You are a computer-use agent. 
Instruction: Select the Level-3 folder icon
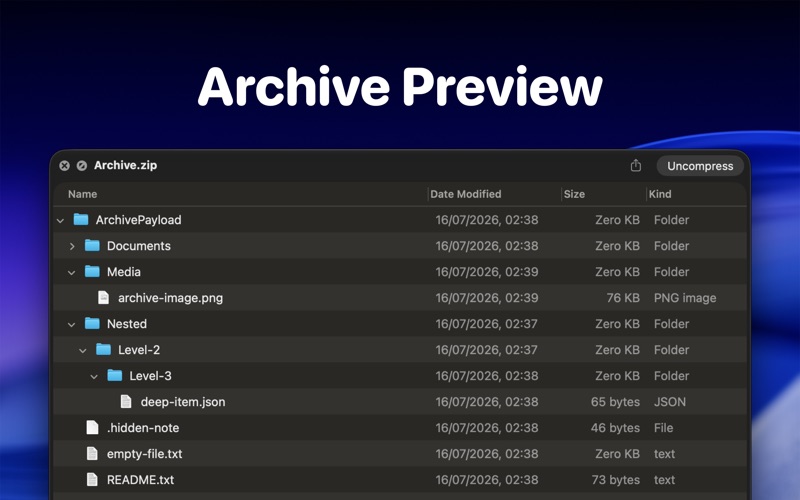pos(114,376)
